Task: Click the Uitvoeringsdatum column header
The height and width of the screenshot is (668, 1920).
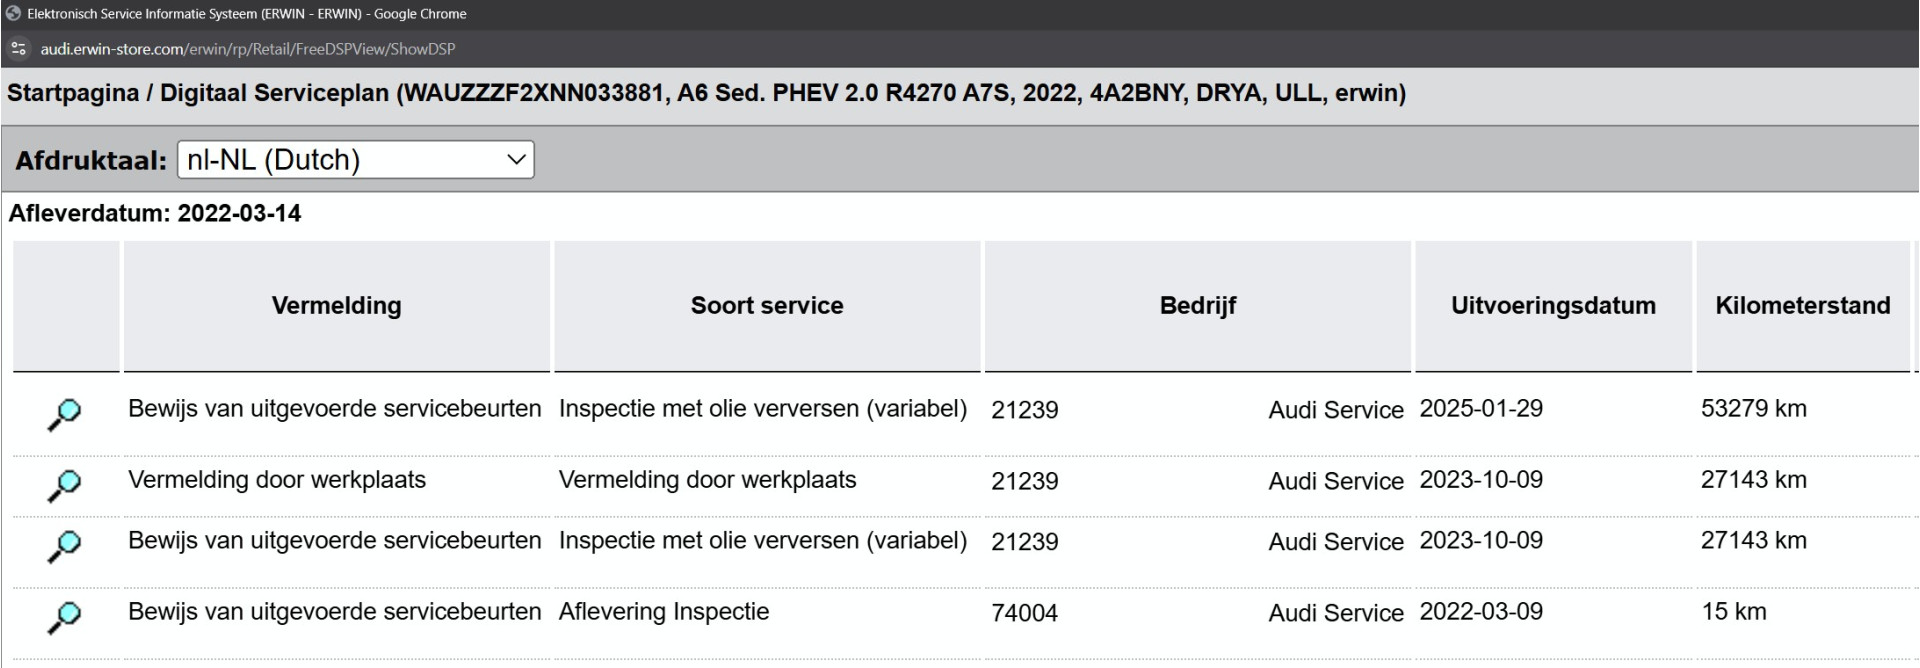Action: pyautogui.click(x=1553, y=306)
